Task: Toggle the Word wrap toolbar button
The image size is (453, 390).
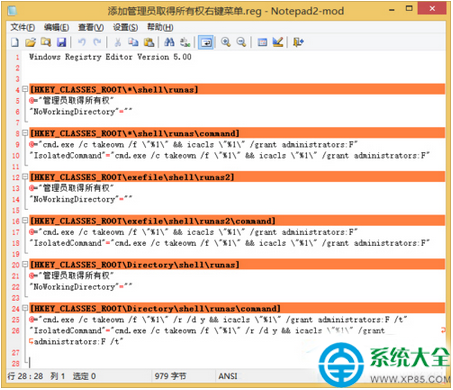Action: click(x=206, y=42)
